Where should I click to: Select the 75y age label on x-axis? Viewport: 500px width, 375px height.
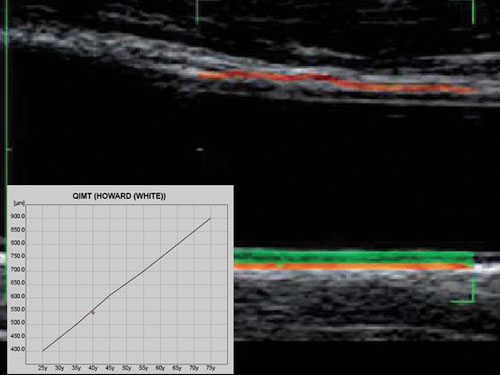pos(211,368)
